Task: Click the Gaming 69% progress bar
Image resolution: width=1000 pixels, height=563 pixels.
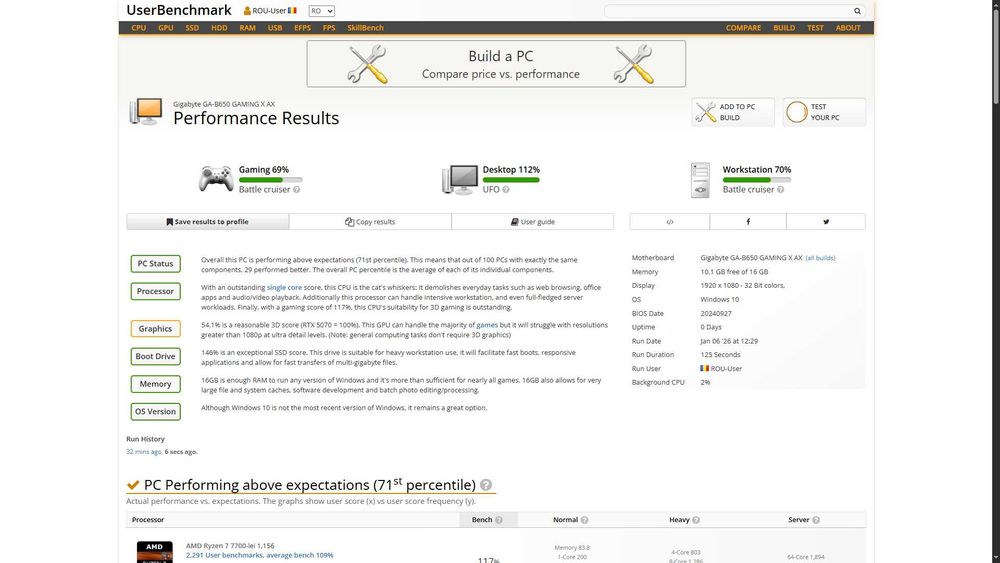Action: coord(270,180)
